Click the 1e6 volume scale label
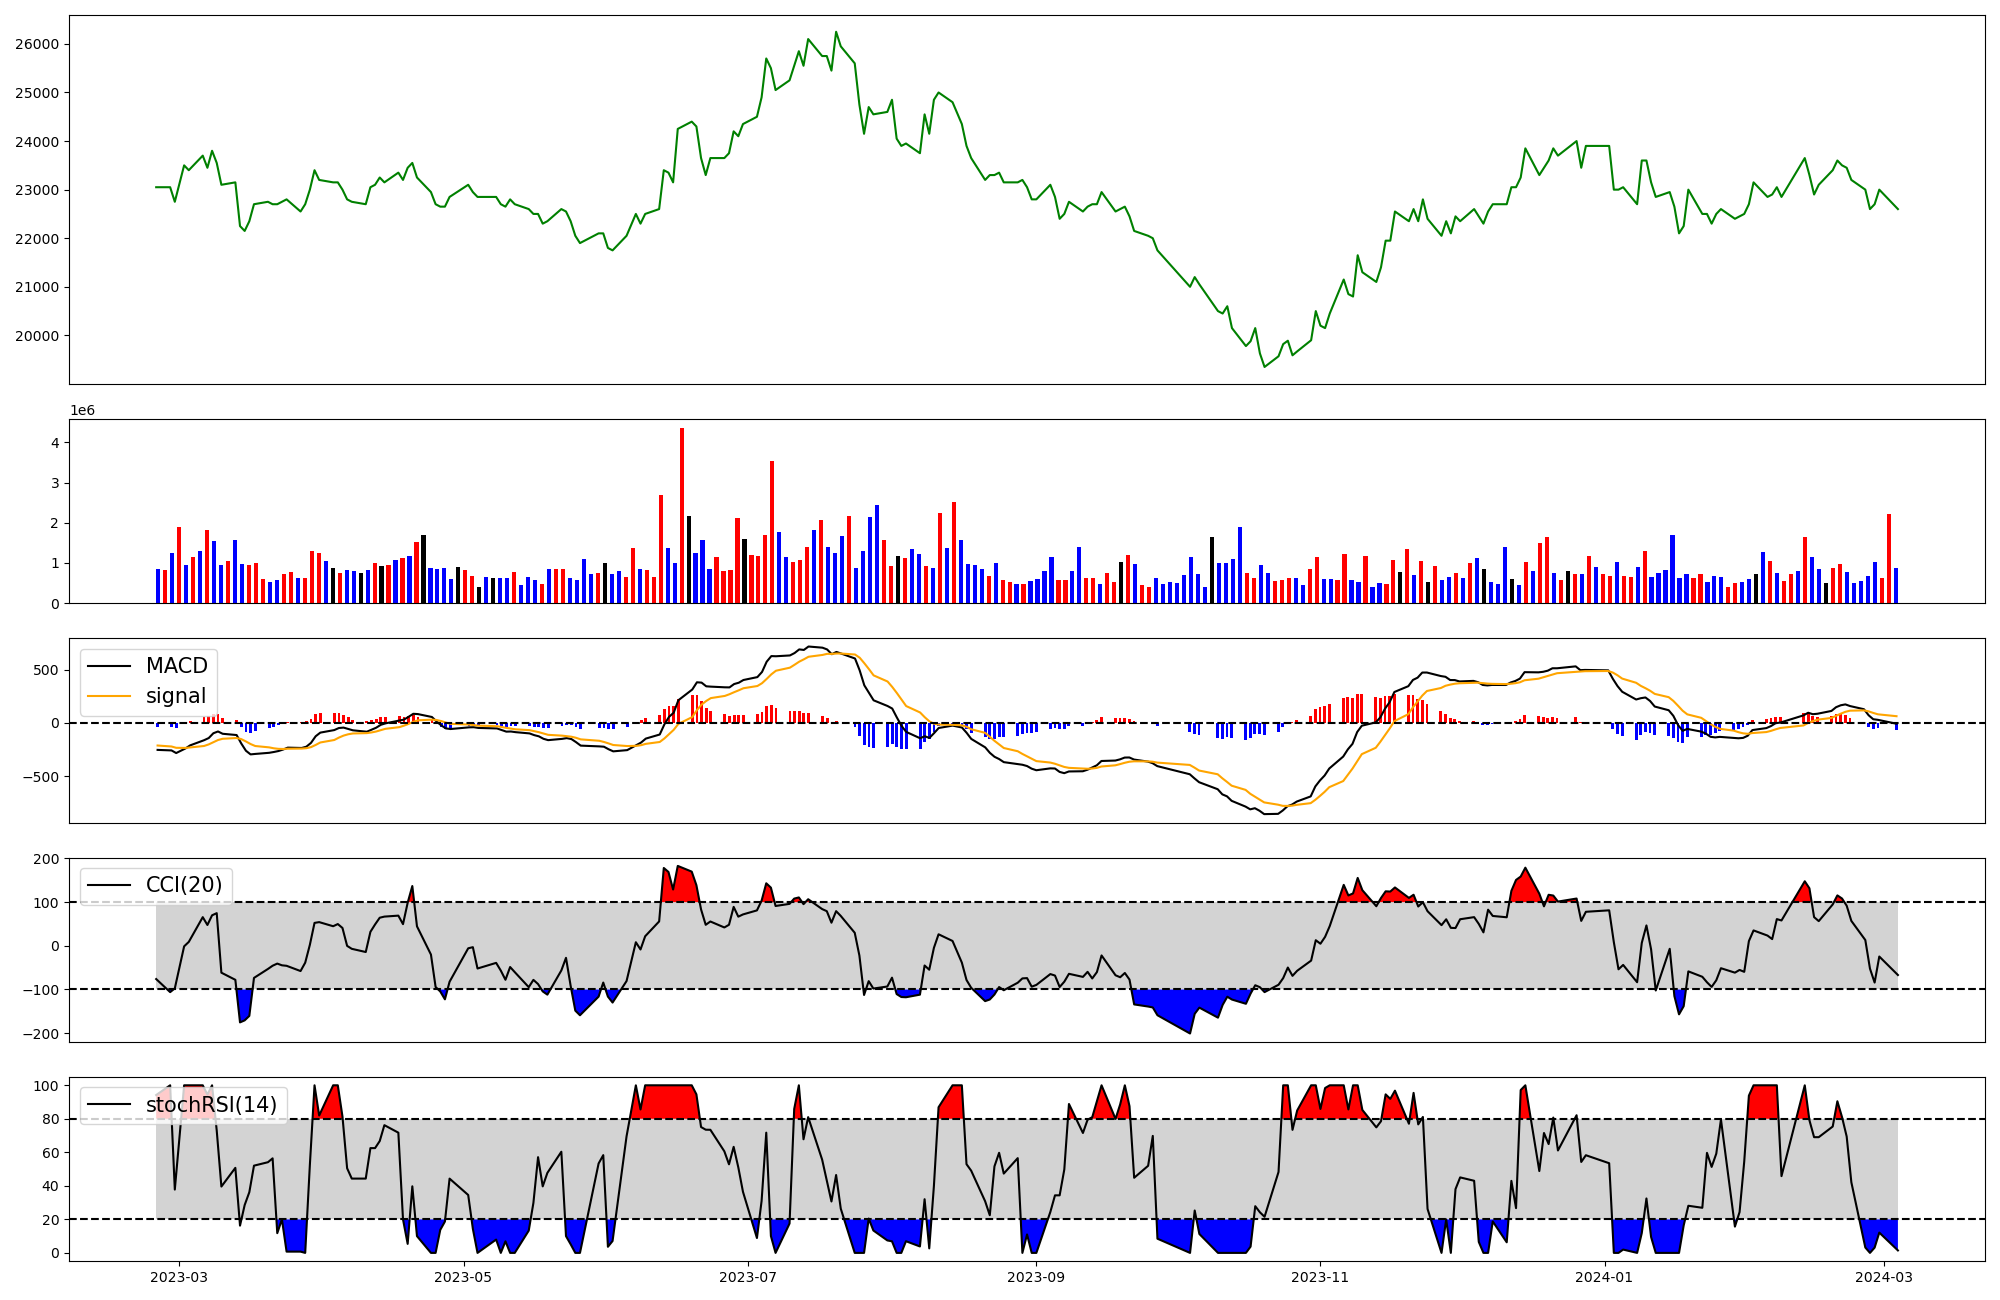This screenshot has width=2000, height=1300. (82, 410)
